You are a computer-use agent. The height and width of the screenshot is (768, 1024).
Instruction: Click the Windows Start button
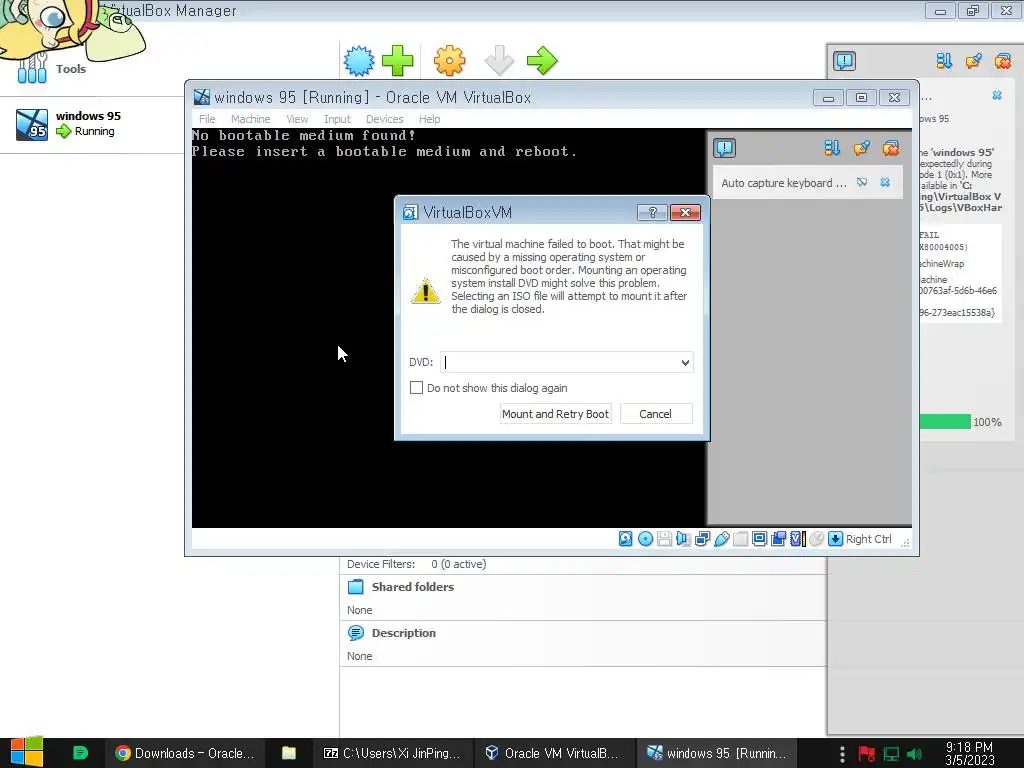click(27, 752)
